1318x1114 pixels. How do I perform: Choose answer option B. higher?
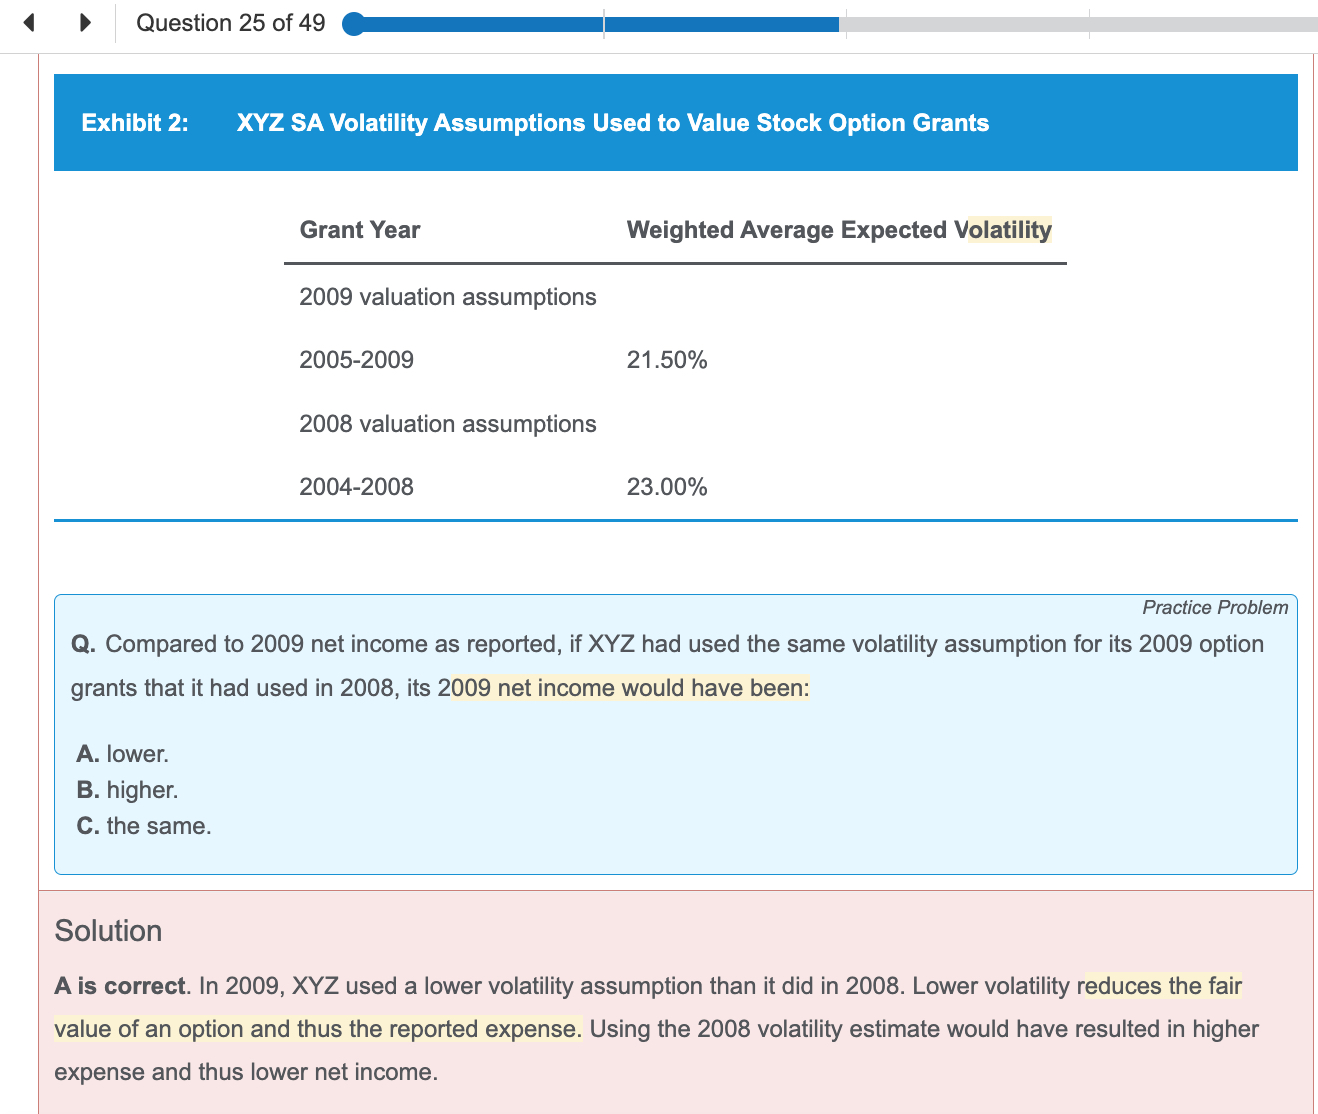[x=127, y=790]
